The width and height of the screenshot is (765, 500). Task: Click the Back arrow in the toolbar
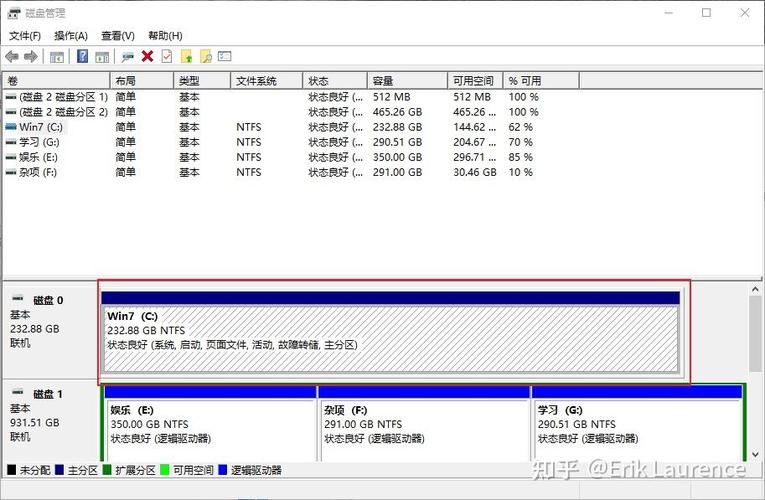12,57
